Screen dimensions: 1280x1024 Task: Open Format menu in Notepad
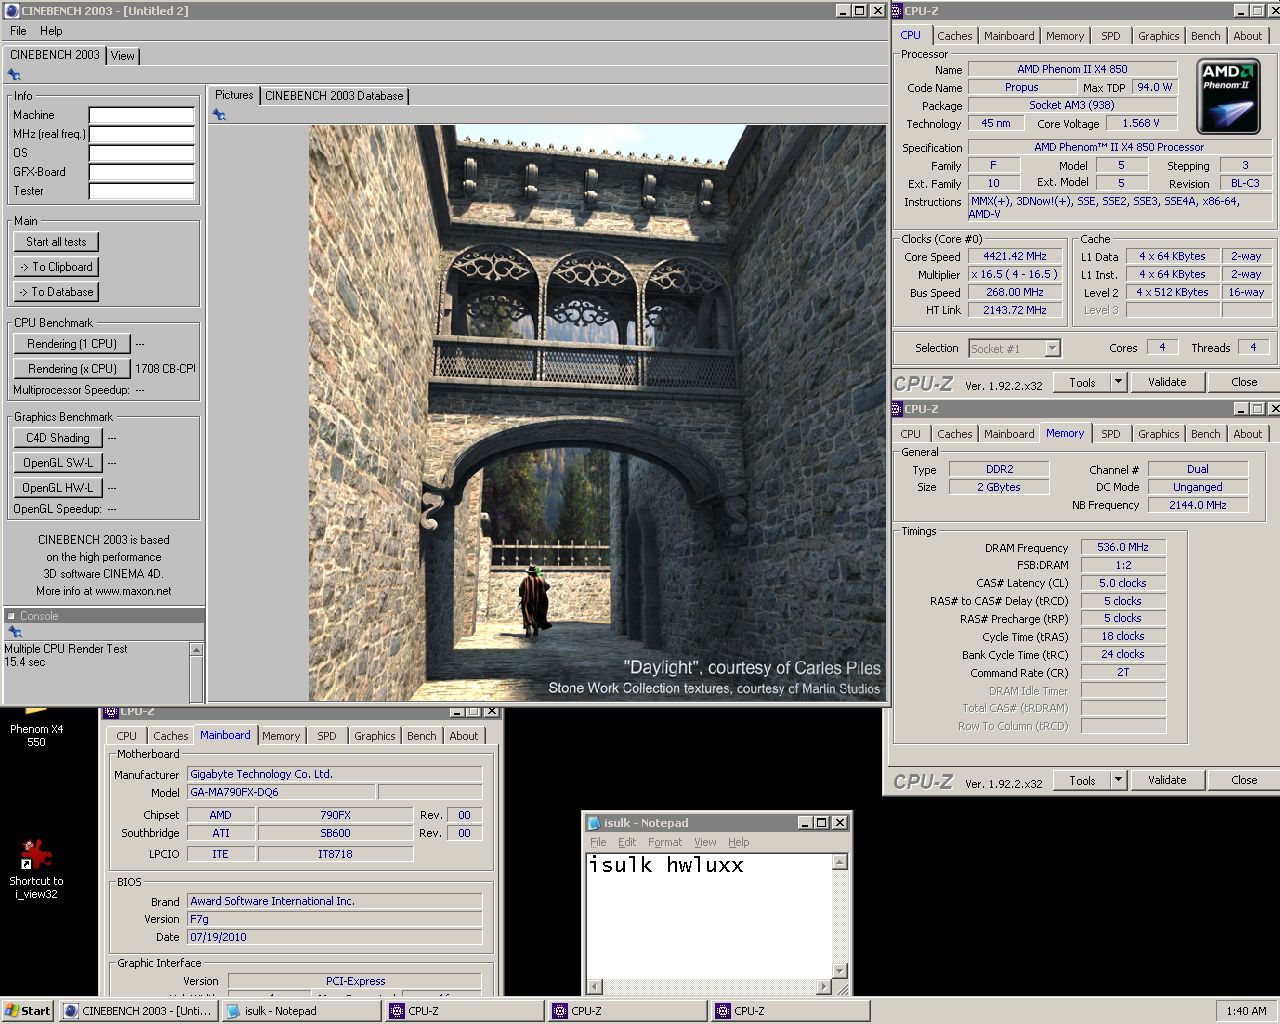point(664,842)
